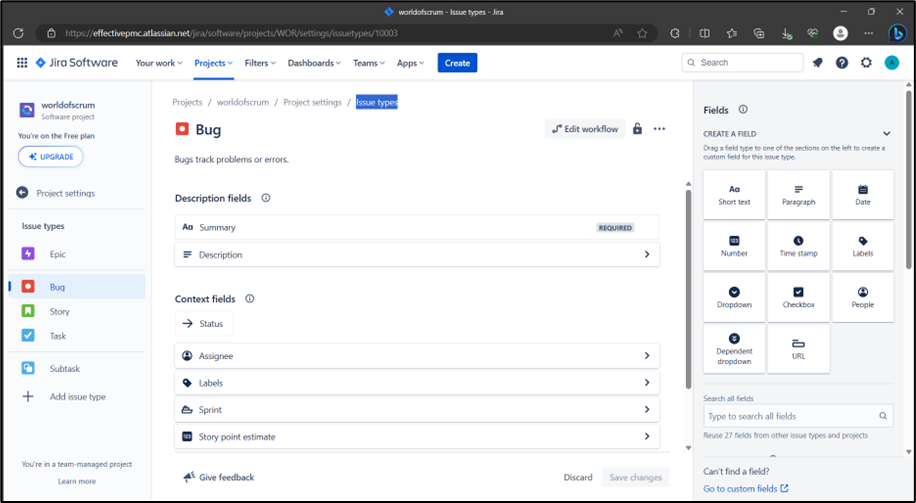Open the Dashboards dropdown menu
Screen dimensions: 916x503
point(314,63)
